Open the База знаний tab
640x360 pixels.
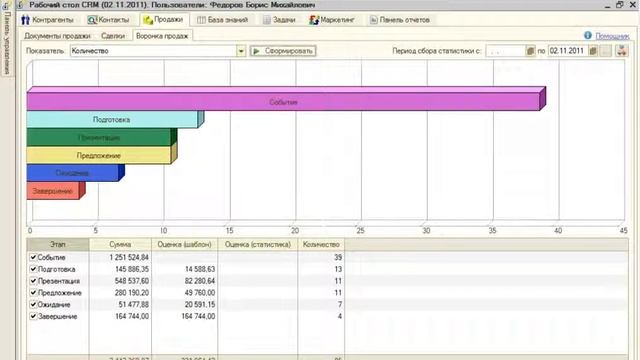[x=222, y=20]
